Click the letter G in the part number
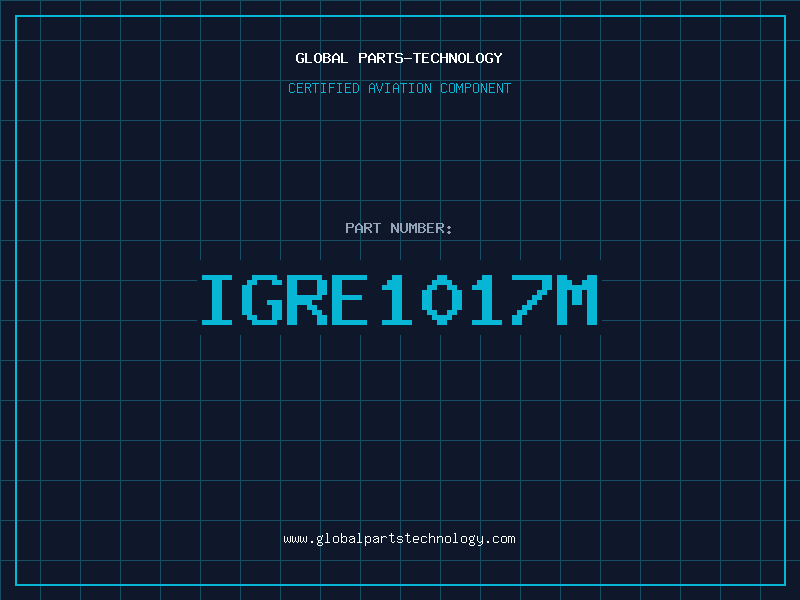The image size is (800, 600). pyautogui.click(x=263, y=299)
